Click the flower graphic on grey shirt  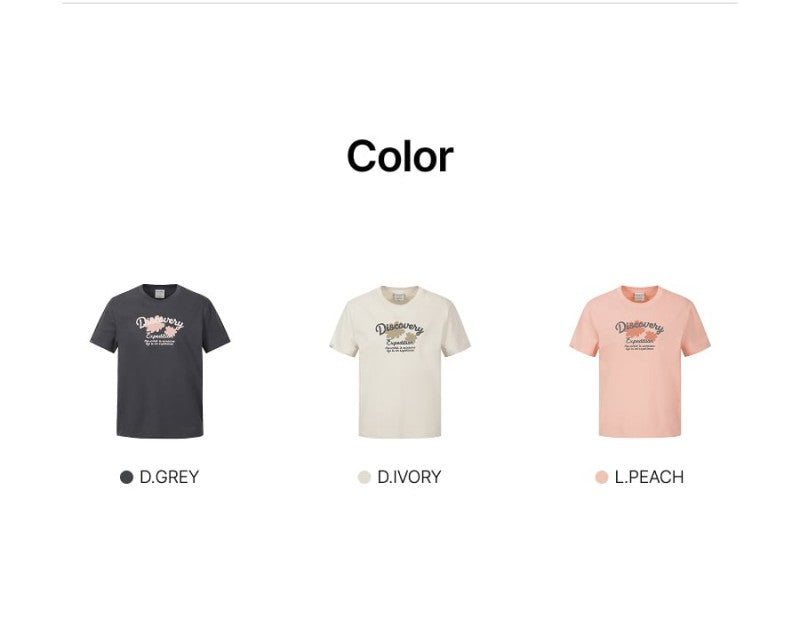162,330
